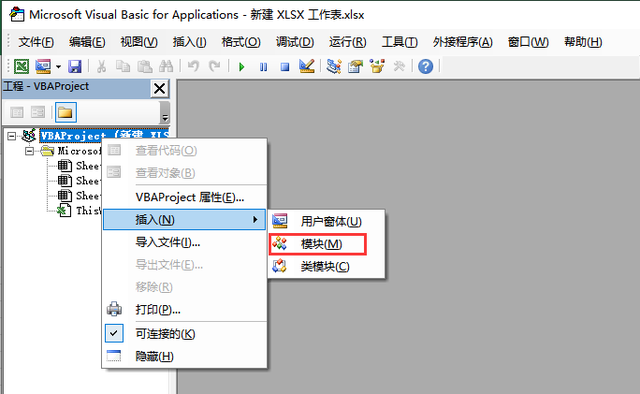Click the project panel toolbar overflow arrow
Viewport: 640px width, 394px height.
(x=164, y=113)
